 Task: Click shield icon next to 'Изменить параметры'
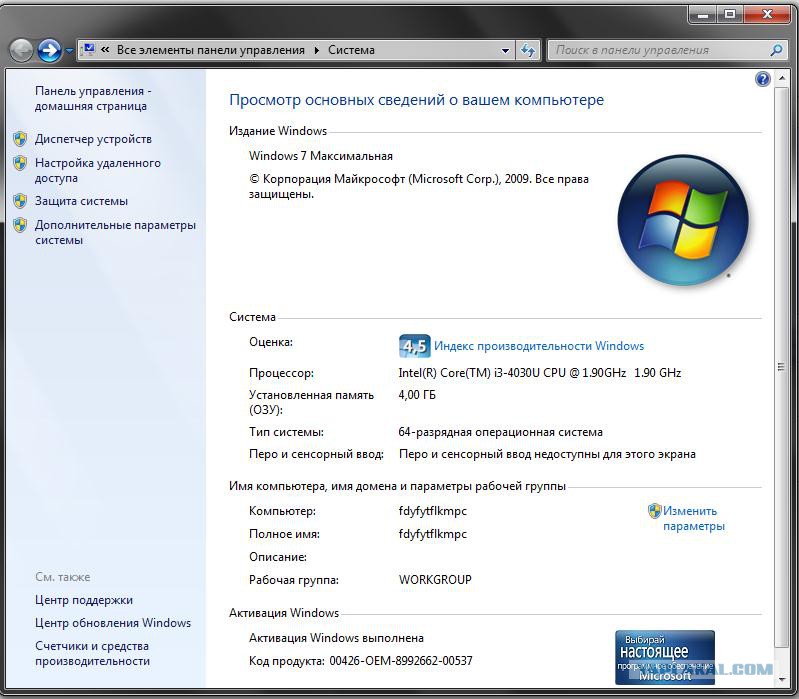pos(654,511)
